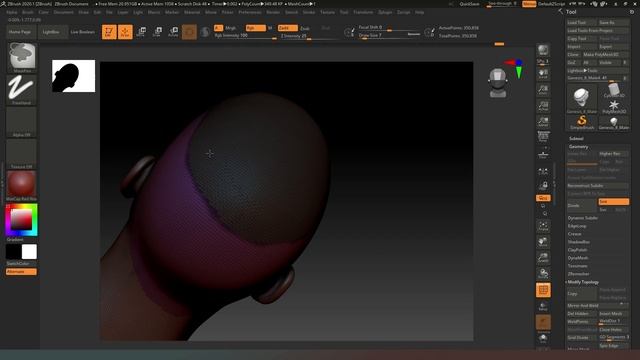This screenshot has width=640, height=360.
Task: Open the Transform menu
Action: coord(363,12)
